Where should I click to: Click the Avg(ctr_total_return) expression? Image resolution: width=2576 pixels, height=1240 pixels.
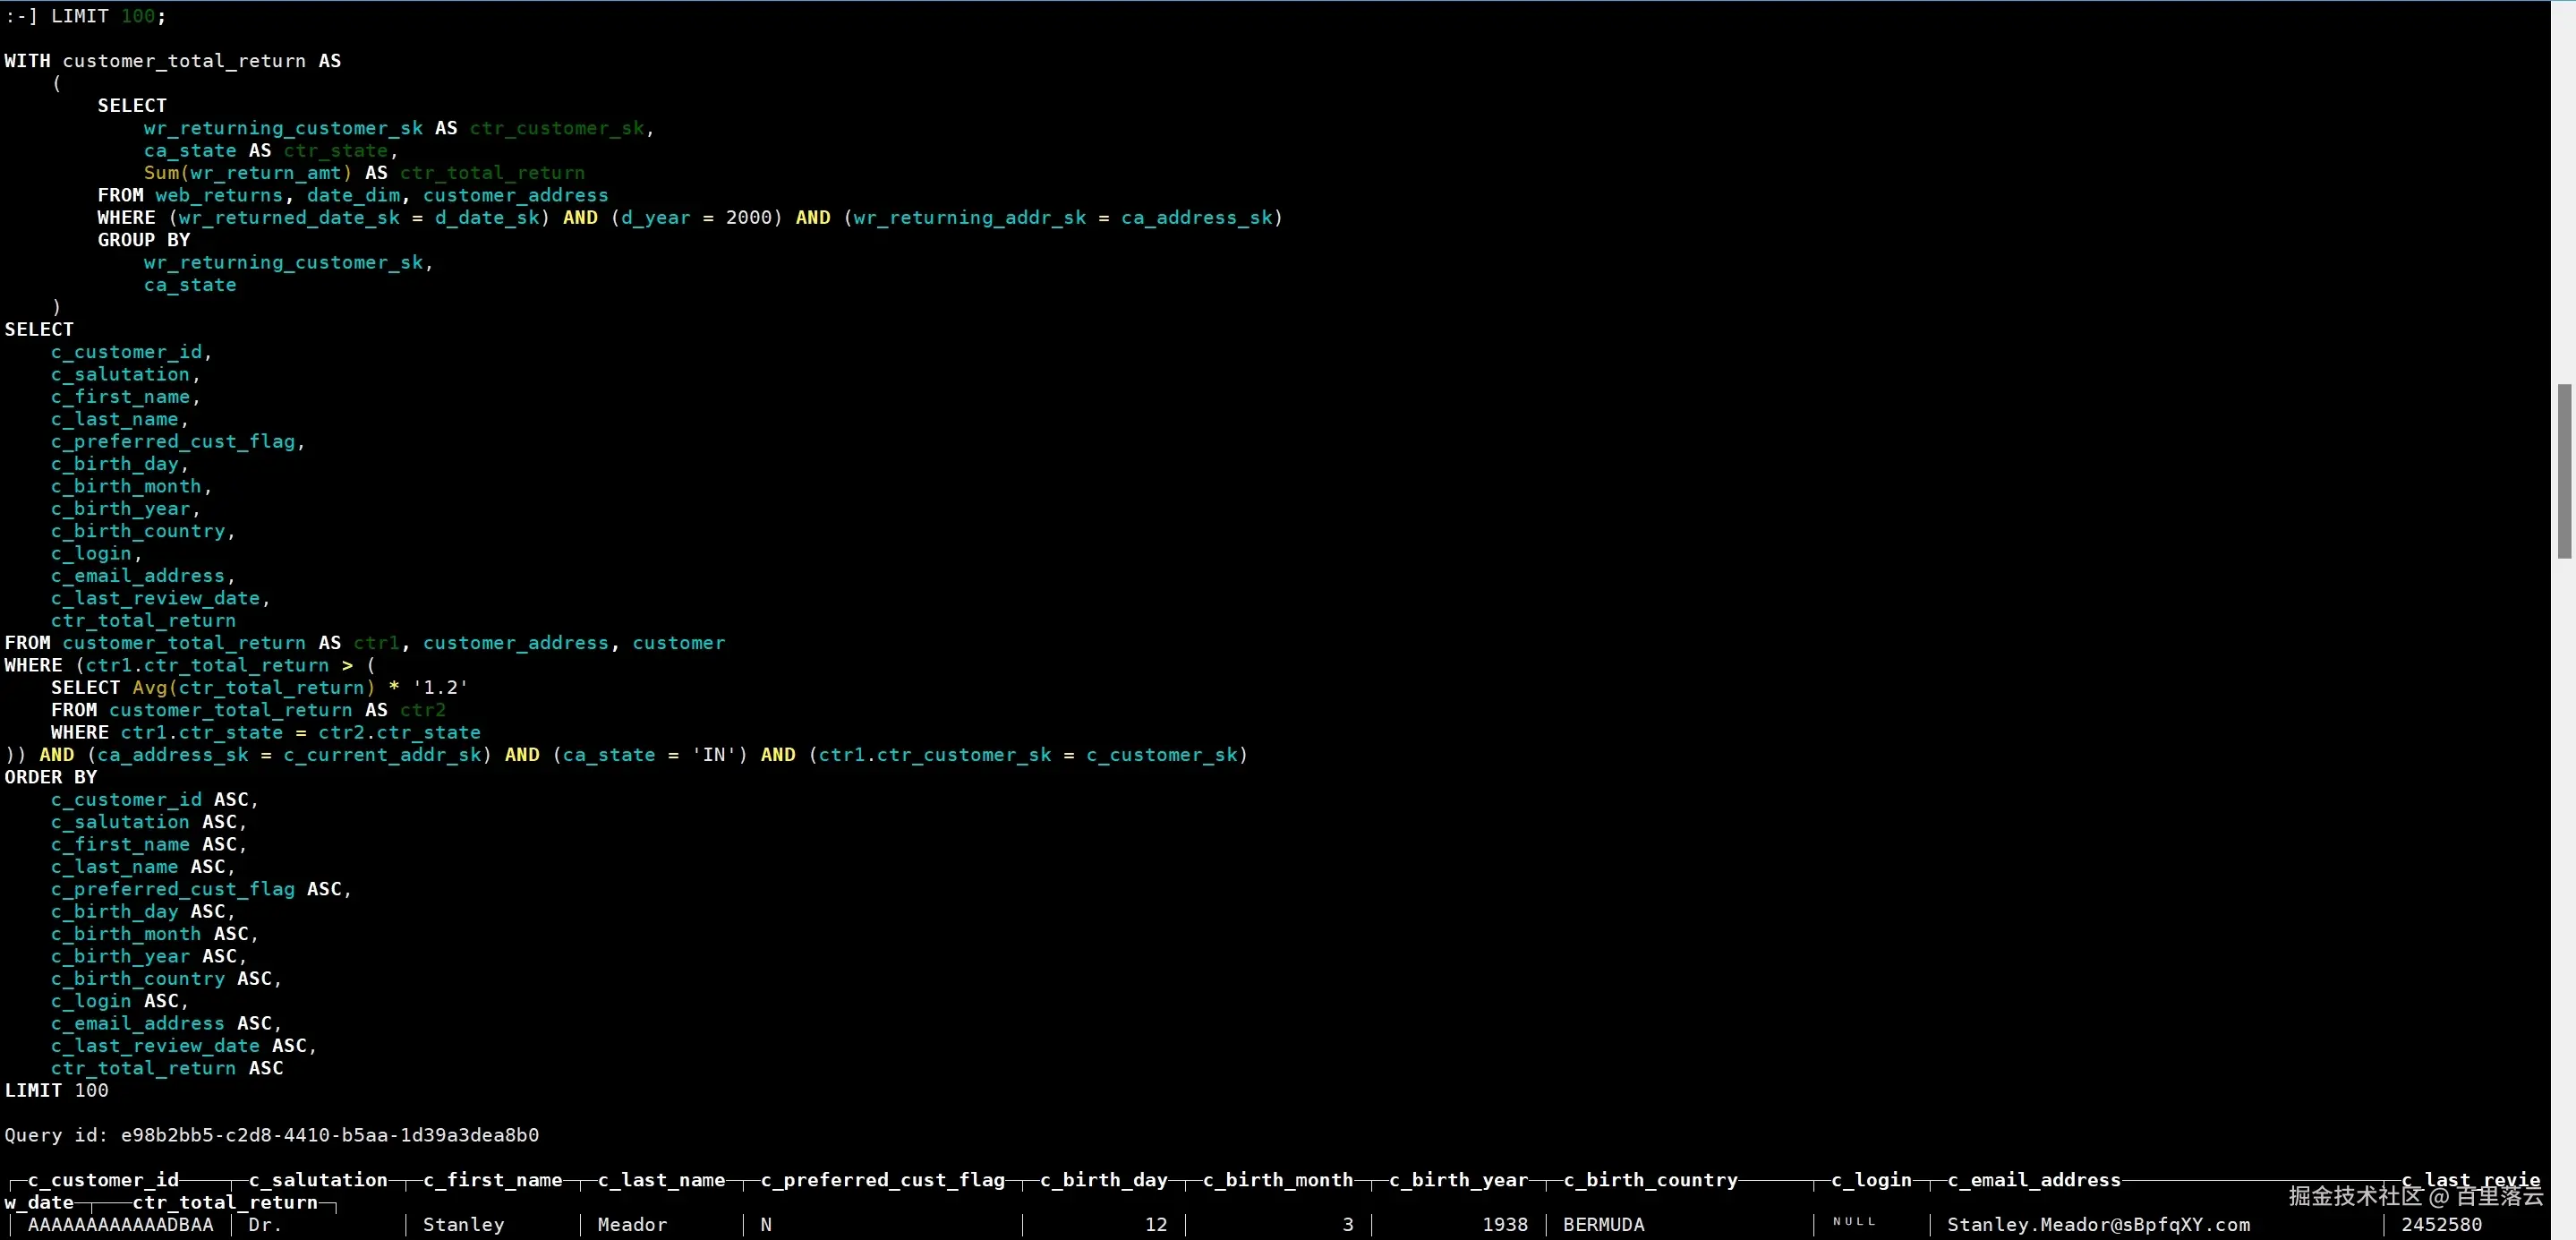253,688
